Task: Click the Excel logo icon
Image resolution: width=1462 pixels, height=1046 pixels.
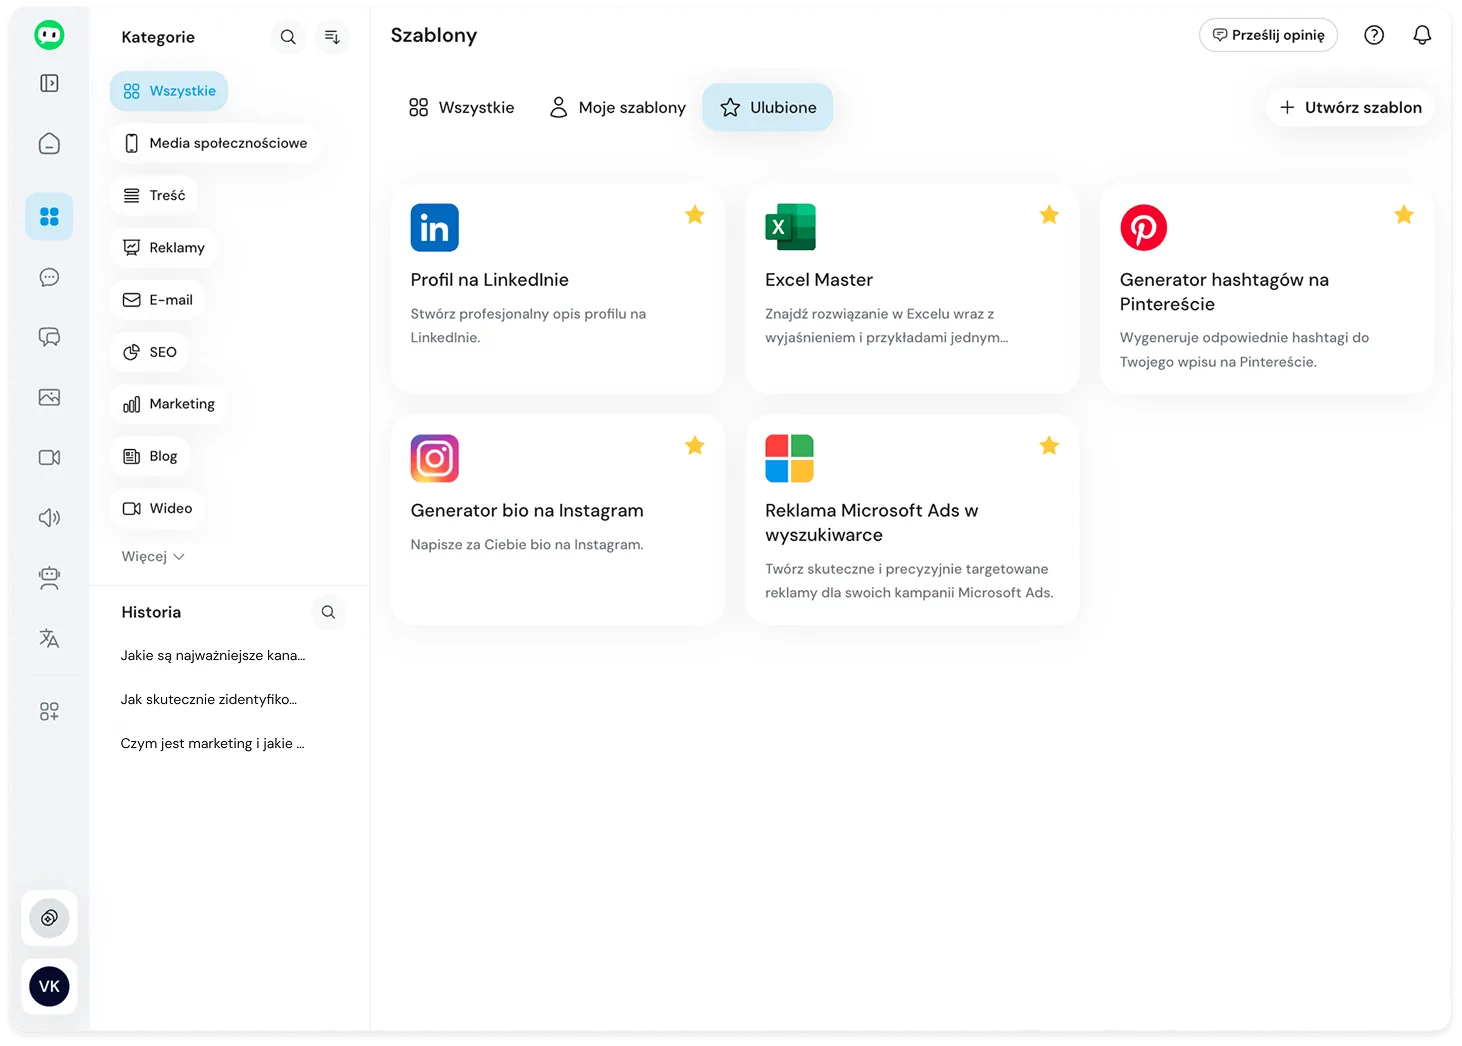Action: (x=790, y=227)
